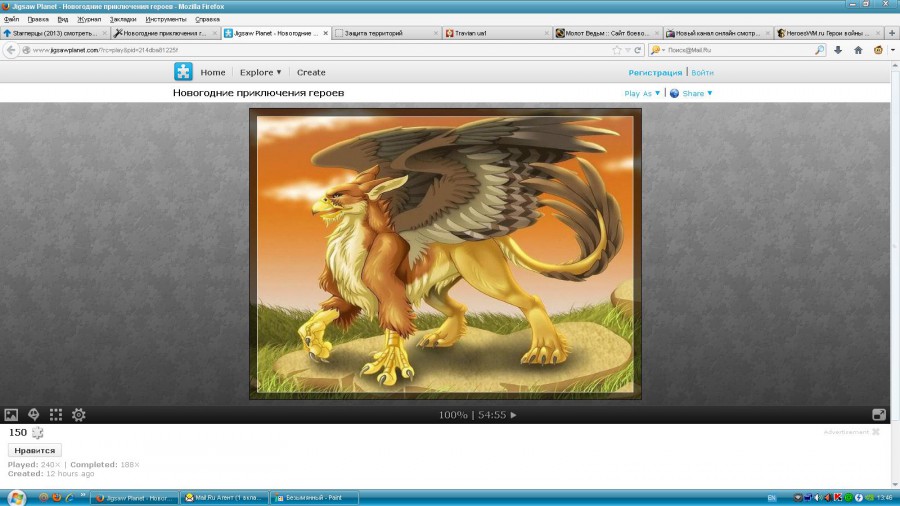Click the EN language indicator in taskbar
900x506 pixels.
click(771, 498)
